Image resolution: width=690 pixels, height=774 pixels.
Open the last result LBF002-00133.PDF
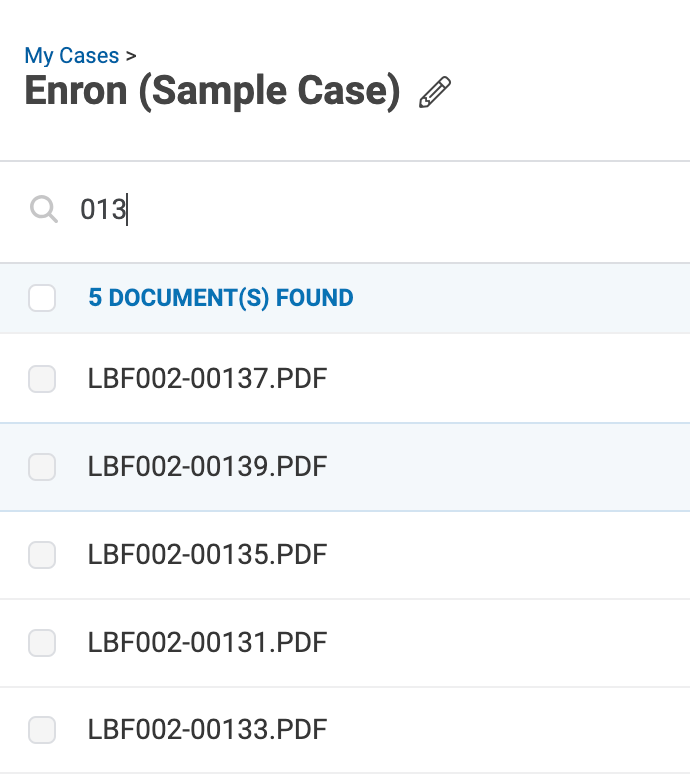pos(207,729)
